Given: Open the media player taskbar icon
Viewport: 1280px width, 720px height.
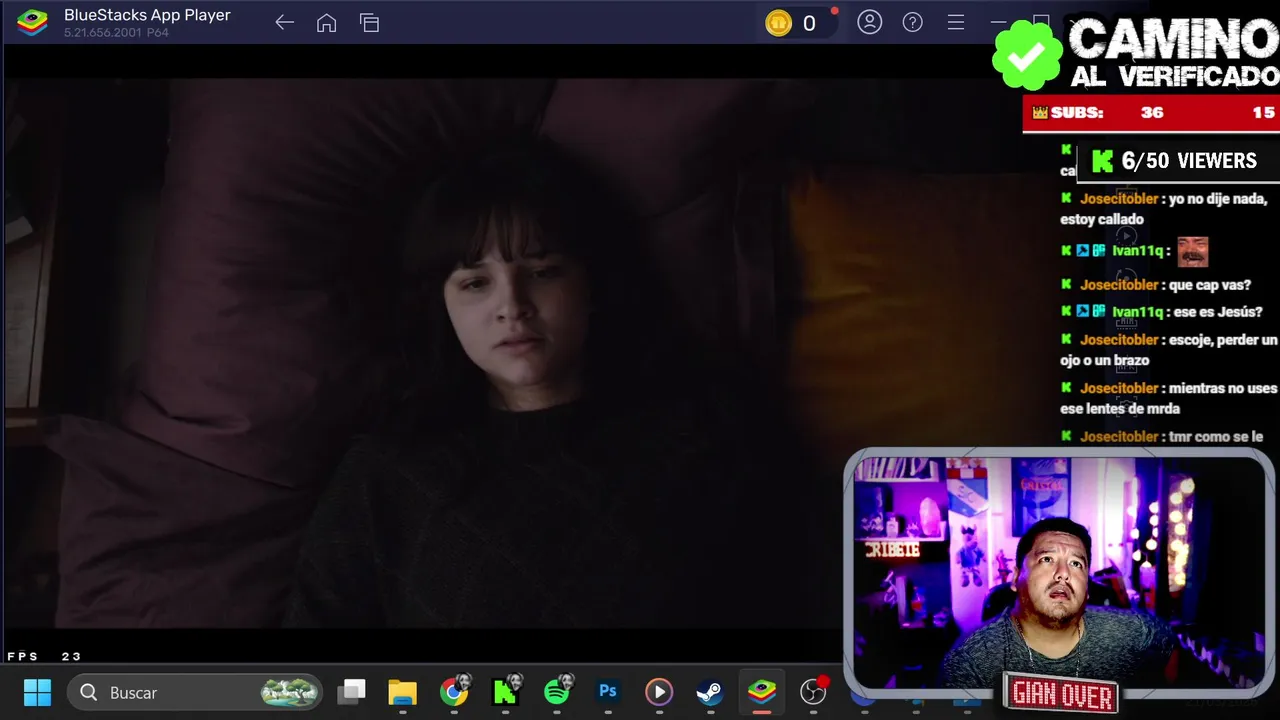Looking at the screenshot, I should (658, 692).
